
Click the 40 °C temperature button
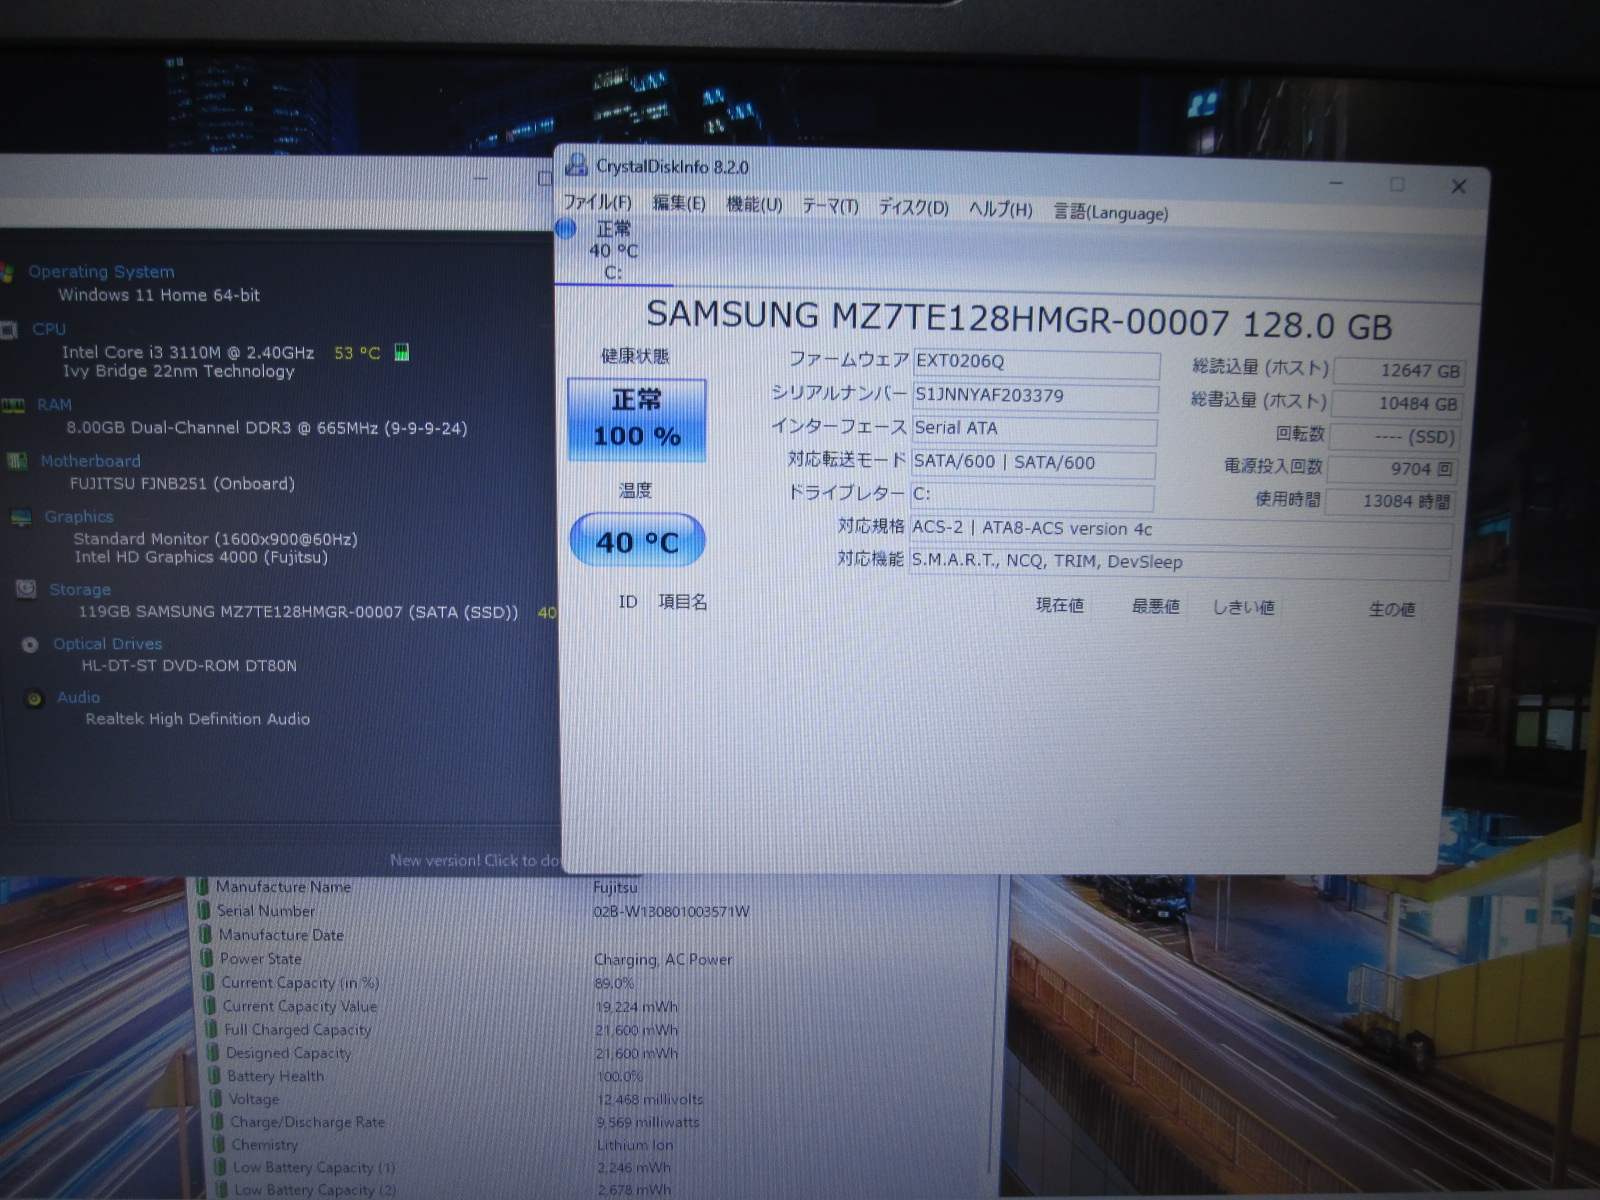click(637, 541)
